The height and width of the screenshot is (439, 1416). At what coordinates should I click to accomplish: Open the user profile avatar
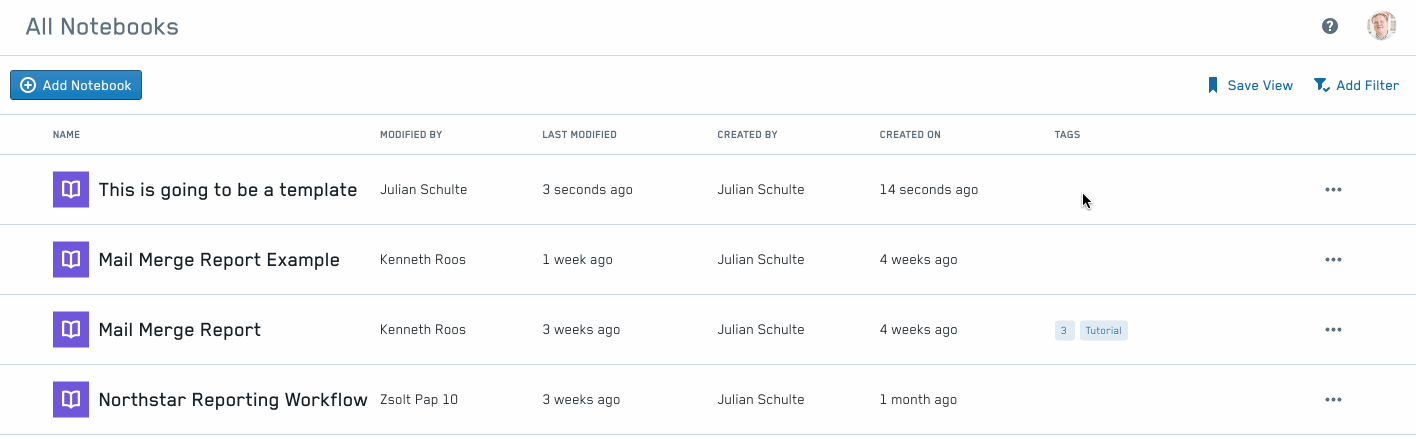coord(1381,26)
